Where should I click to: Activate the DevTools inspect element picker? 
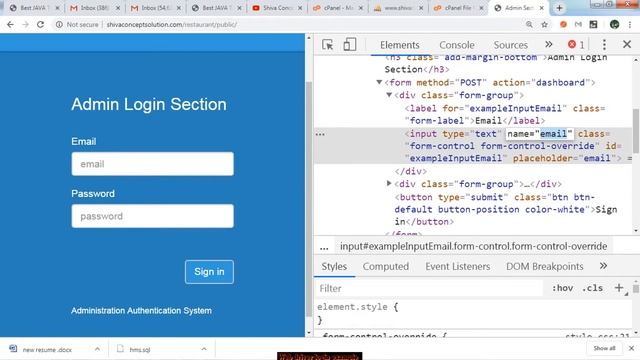(x=327, y=44)
